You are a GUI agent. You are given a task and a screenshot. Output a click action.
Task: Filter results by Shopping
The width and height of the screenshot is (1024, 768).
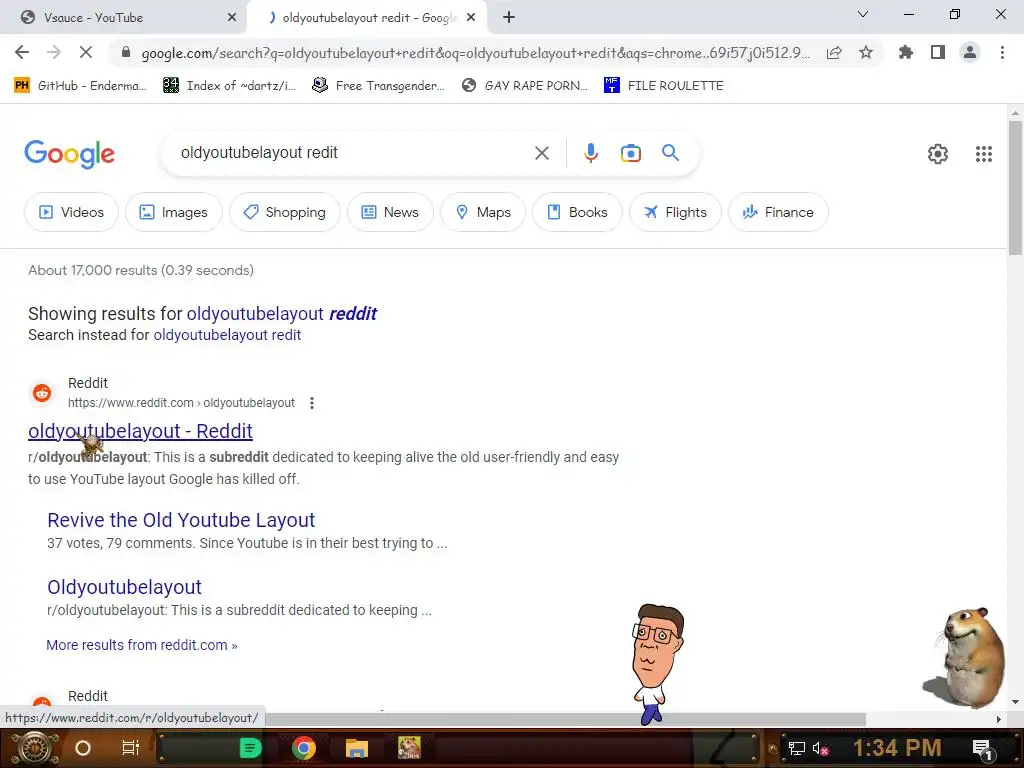coord(285,212)
